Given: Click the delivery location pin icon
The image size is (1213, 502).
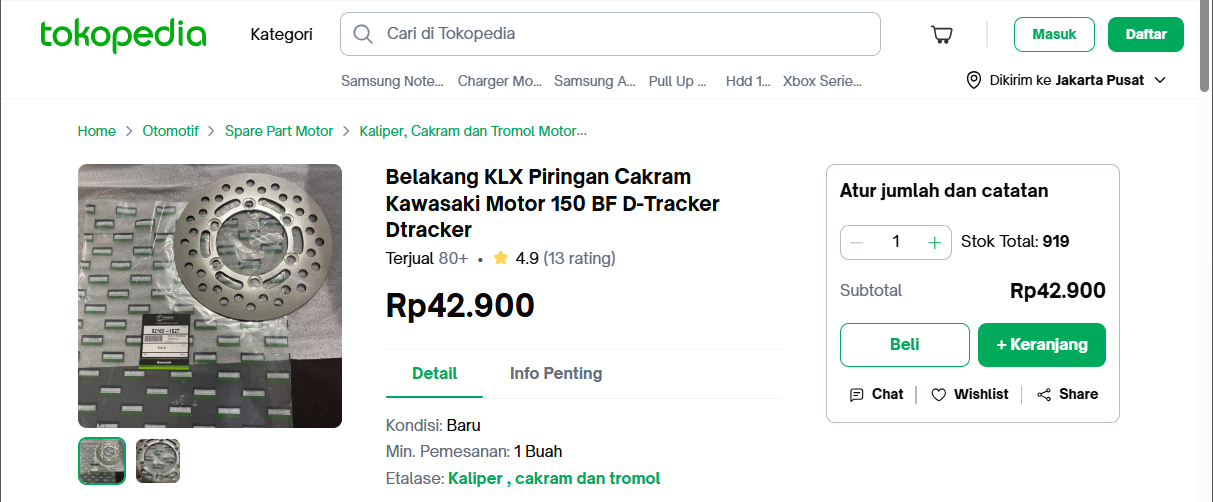Looking at the screenshot, I should tap(974, 80).
